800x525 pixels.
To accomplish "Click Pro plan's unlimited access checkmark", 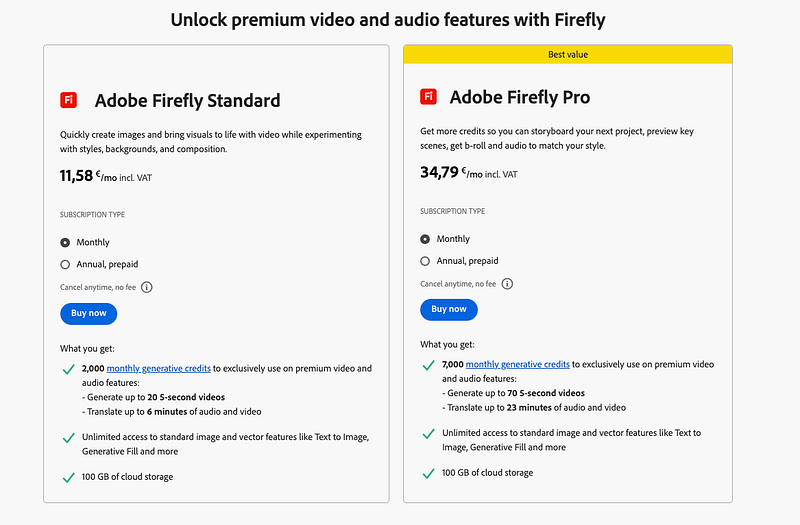I will (x=428, y=433).
